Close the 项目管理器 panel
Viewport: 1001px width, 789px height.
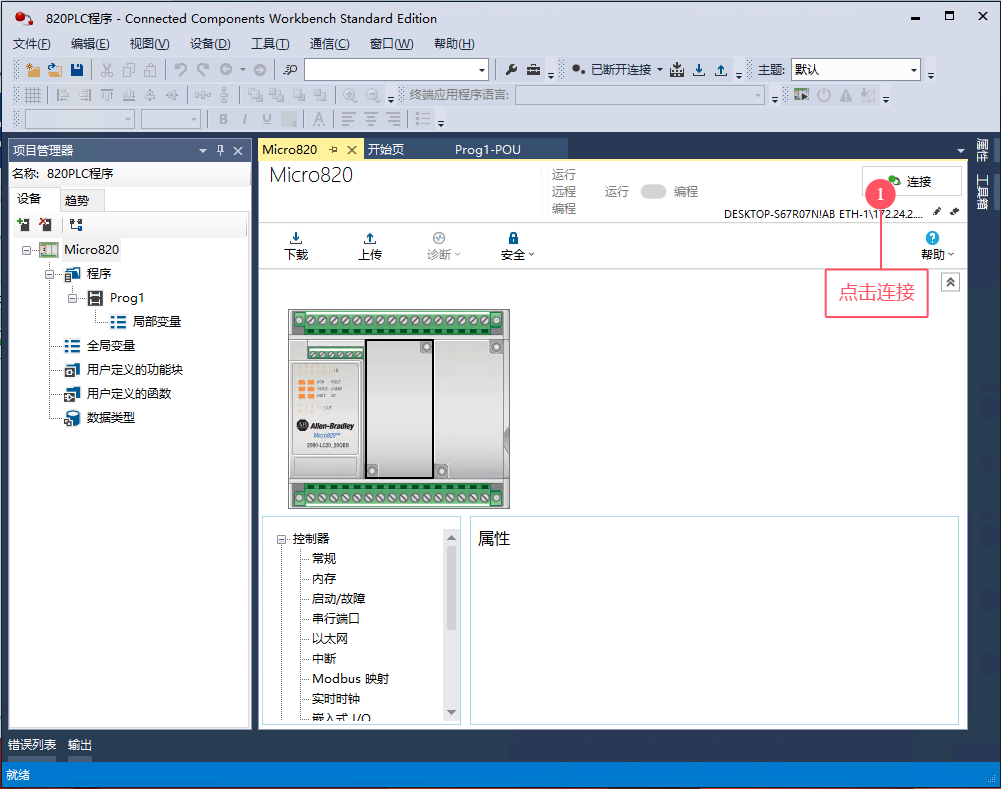click(x=238, y=151)
